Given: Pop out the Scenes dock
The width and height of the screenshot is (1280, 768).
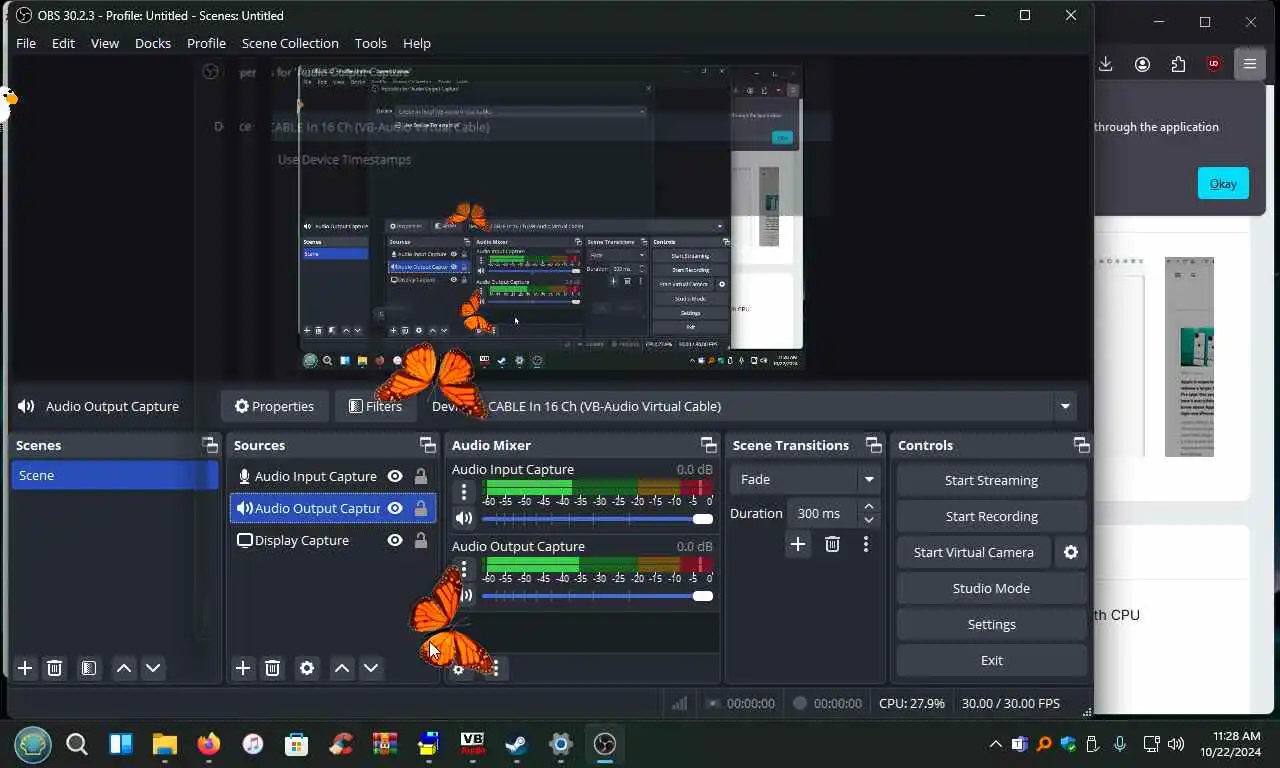Looking at the screenshot, I should (210, 445).
